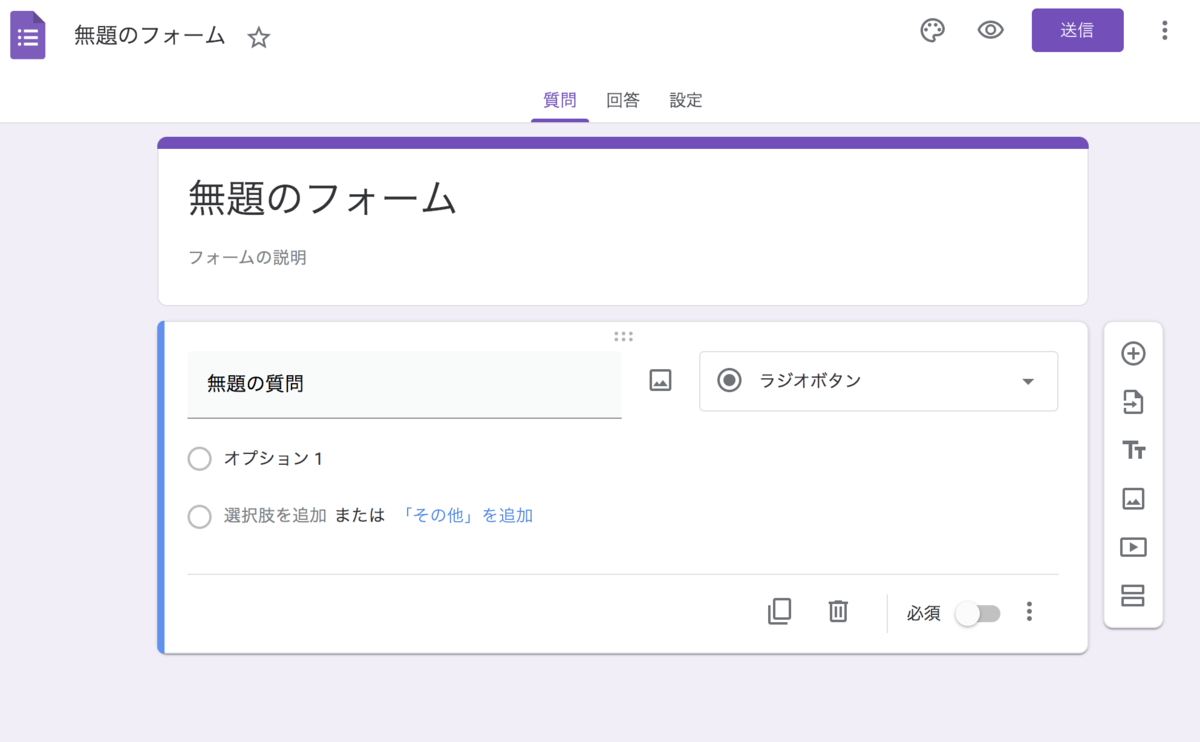This screenshot has height=742, width=1200.
Task: Import questions using the sidebar icon
Action: point(1133,402)
